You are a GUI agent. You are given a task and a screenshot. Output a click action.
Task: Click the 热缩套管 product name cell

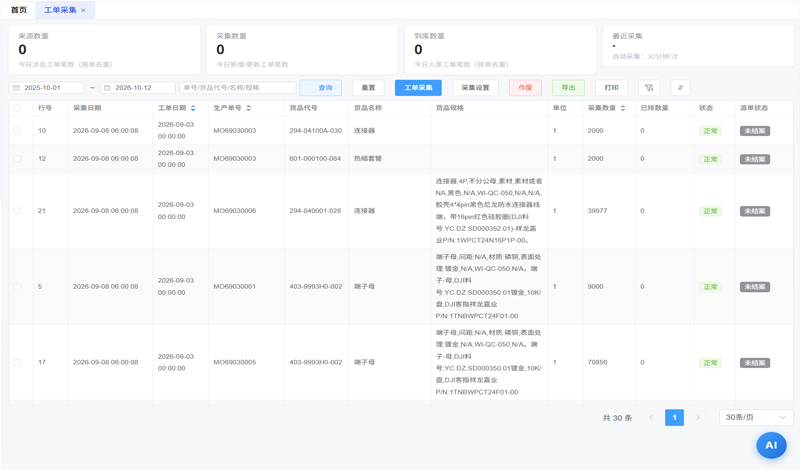click(x=368, y=159)
